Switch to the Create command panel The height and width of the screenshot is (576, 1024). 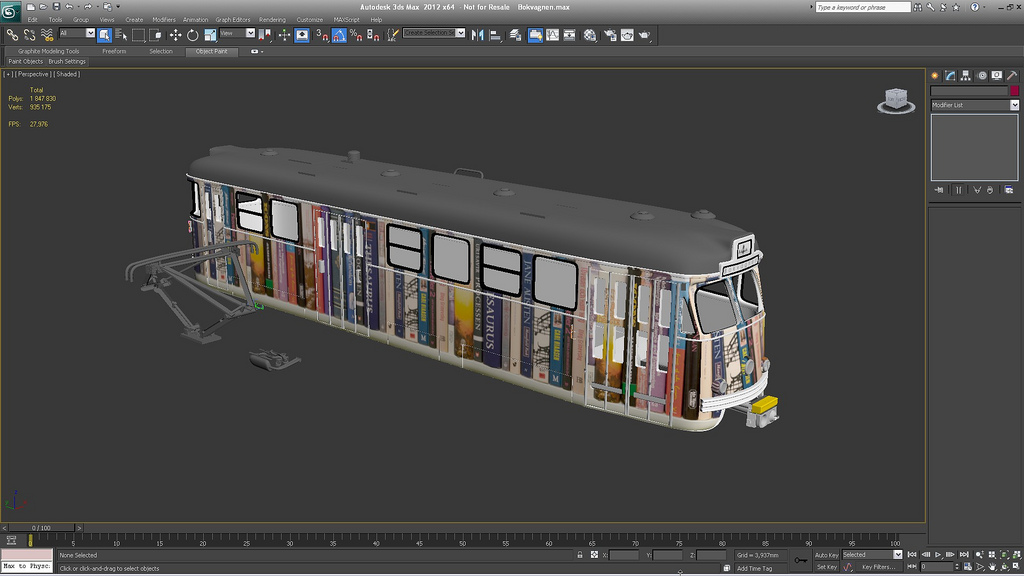tap(935, 76)
